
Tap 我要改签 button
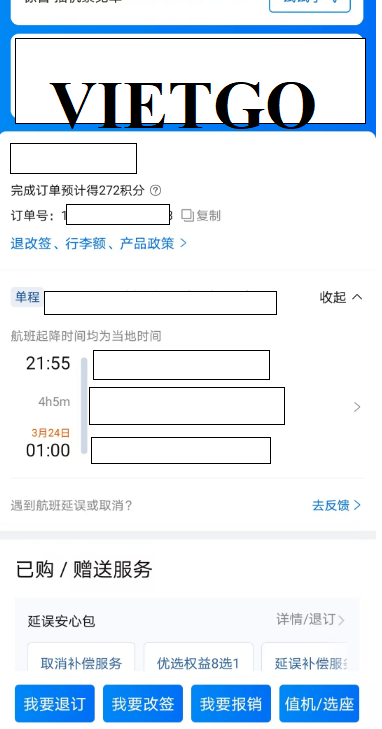coord(143,703)
